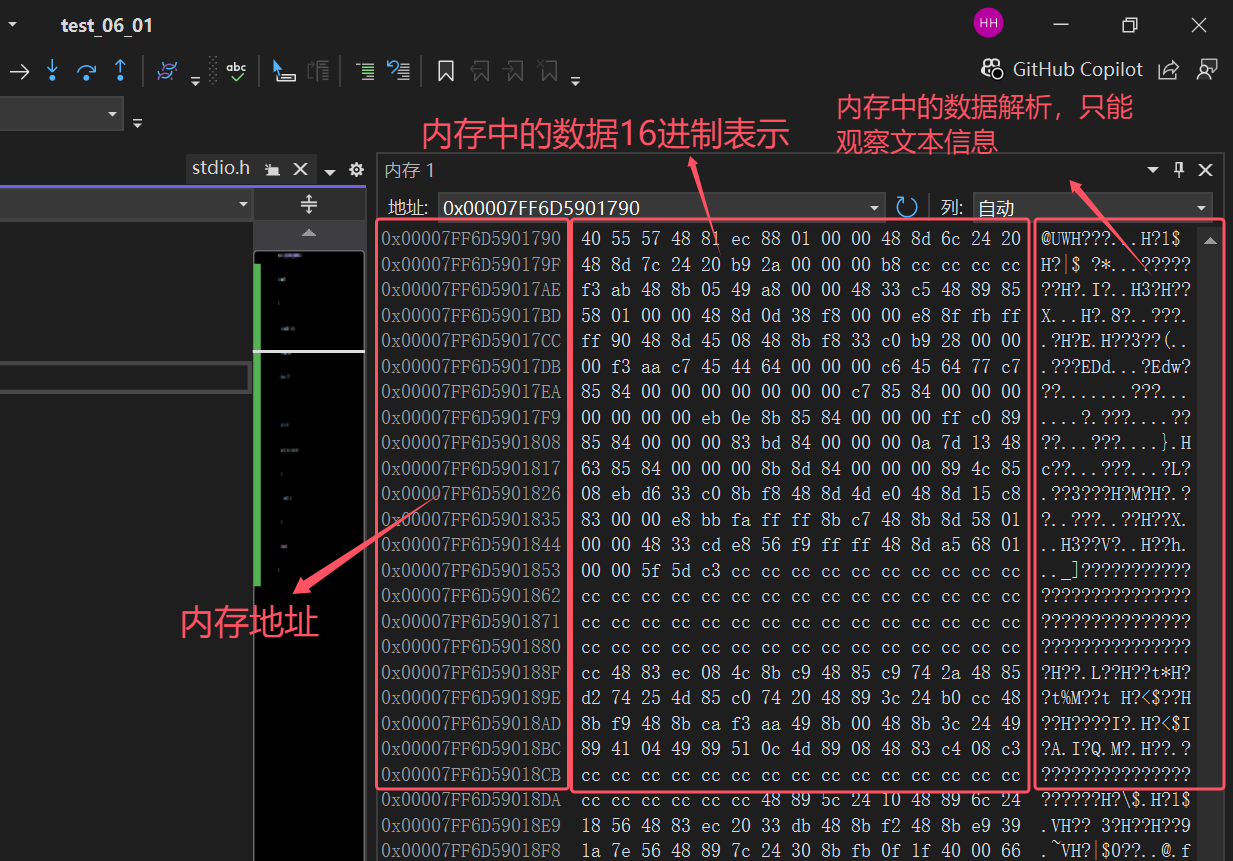Click the Step Over curved-arrow icon

[x=86, y=70]
